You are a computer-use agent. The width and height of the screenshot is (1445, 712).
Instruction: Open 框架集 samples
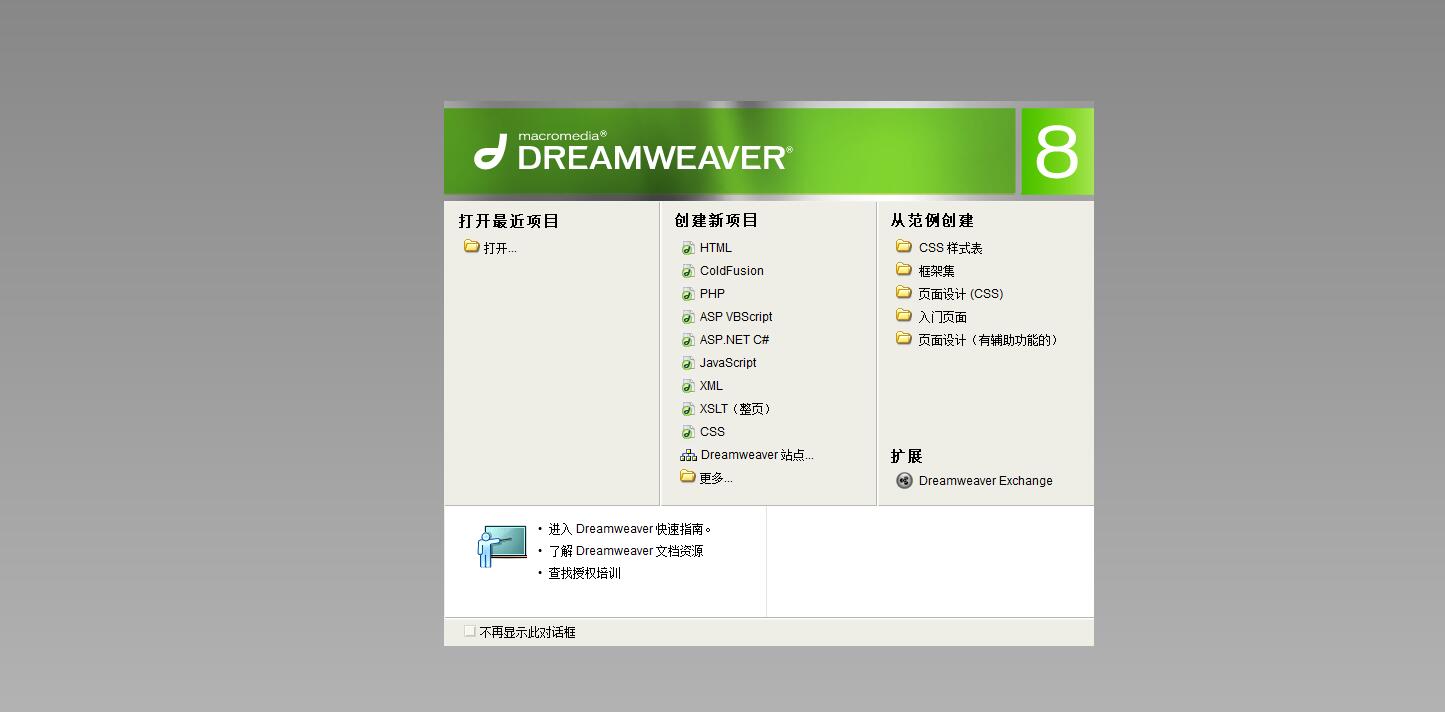pos(936,271)
